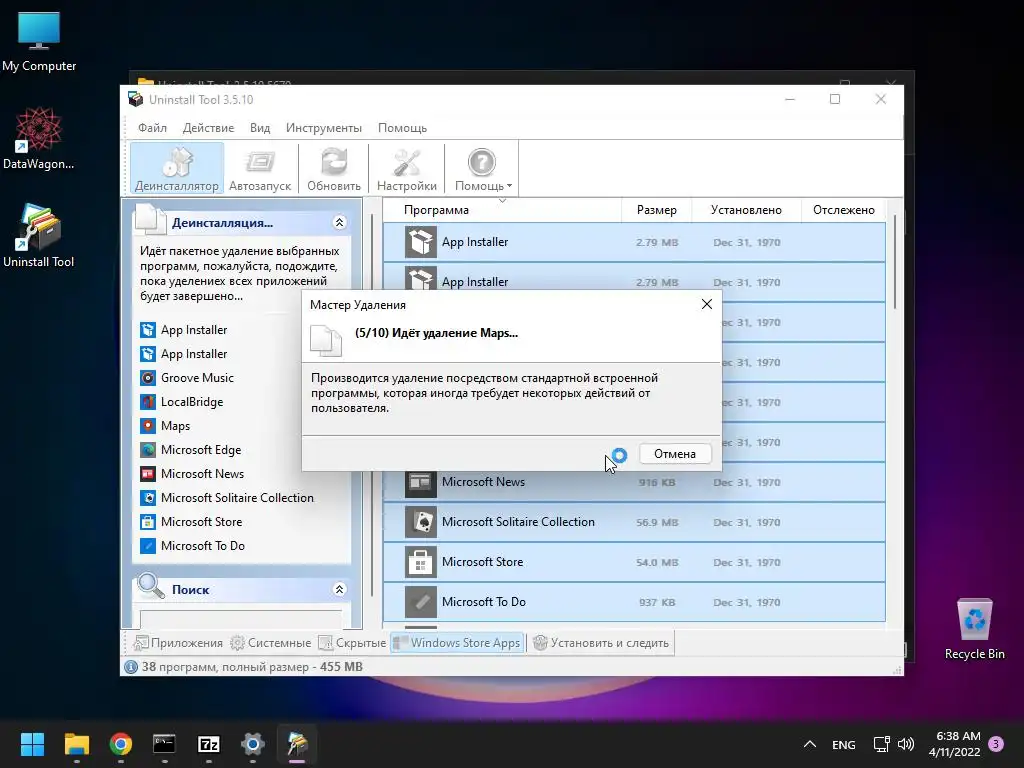Show hidden tray icons chevron

tap(810, 744)
